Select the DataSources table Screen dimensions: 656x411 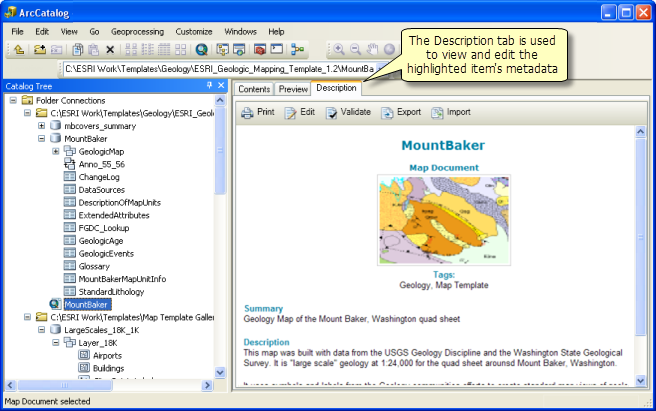[x=102, y=190]
